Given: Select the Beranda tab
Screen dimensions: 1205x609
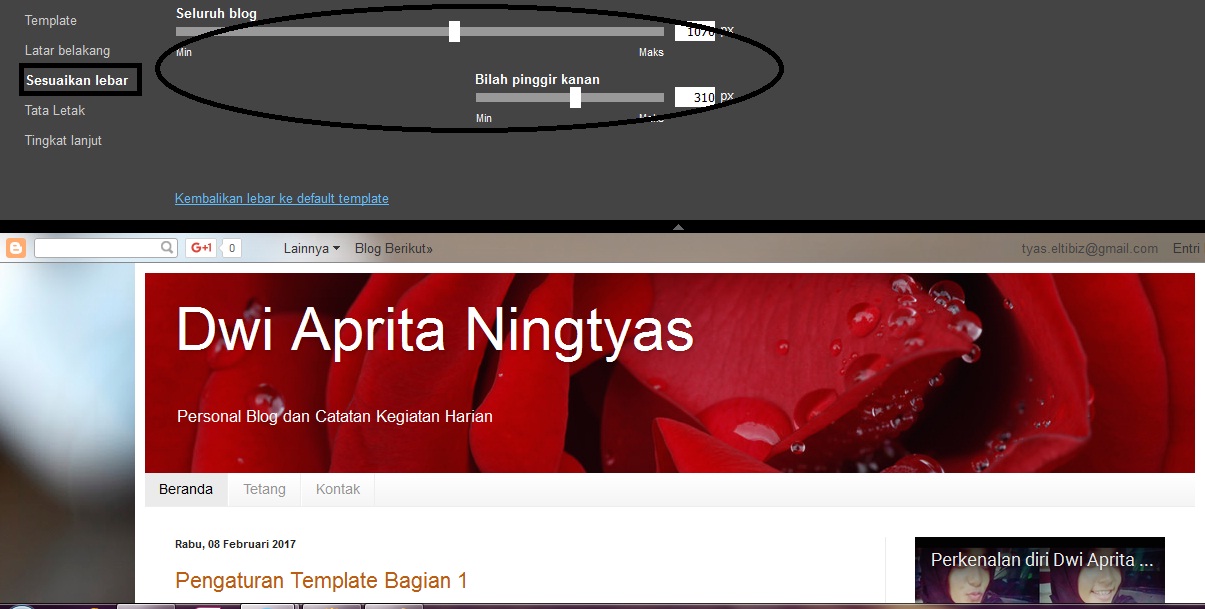Looking at the screenshot, I should [x=185, y=489].
